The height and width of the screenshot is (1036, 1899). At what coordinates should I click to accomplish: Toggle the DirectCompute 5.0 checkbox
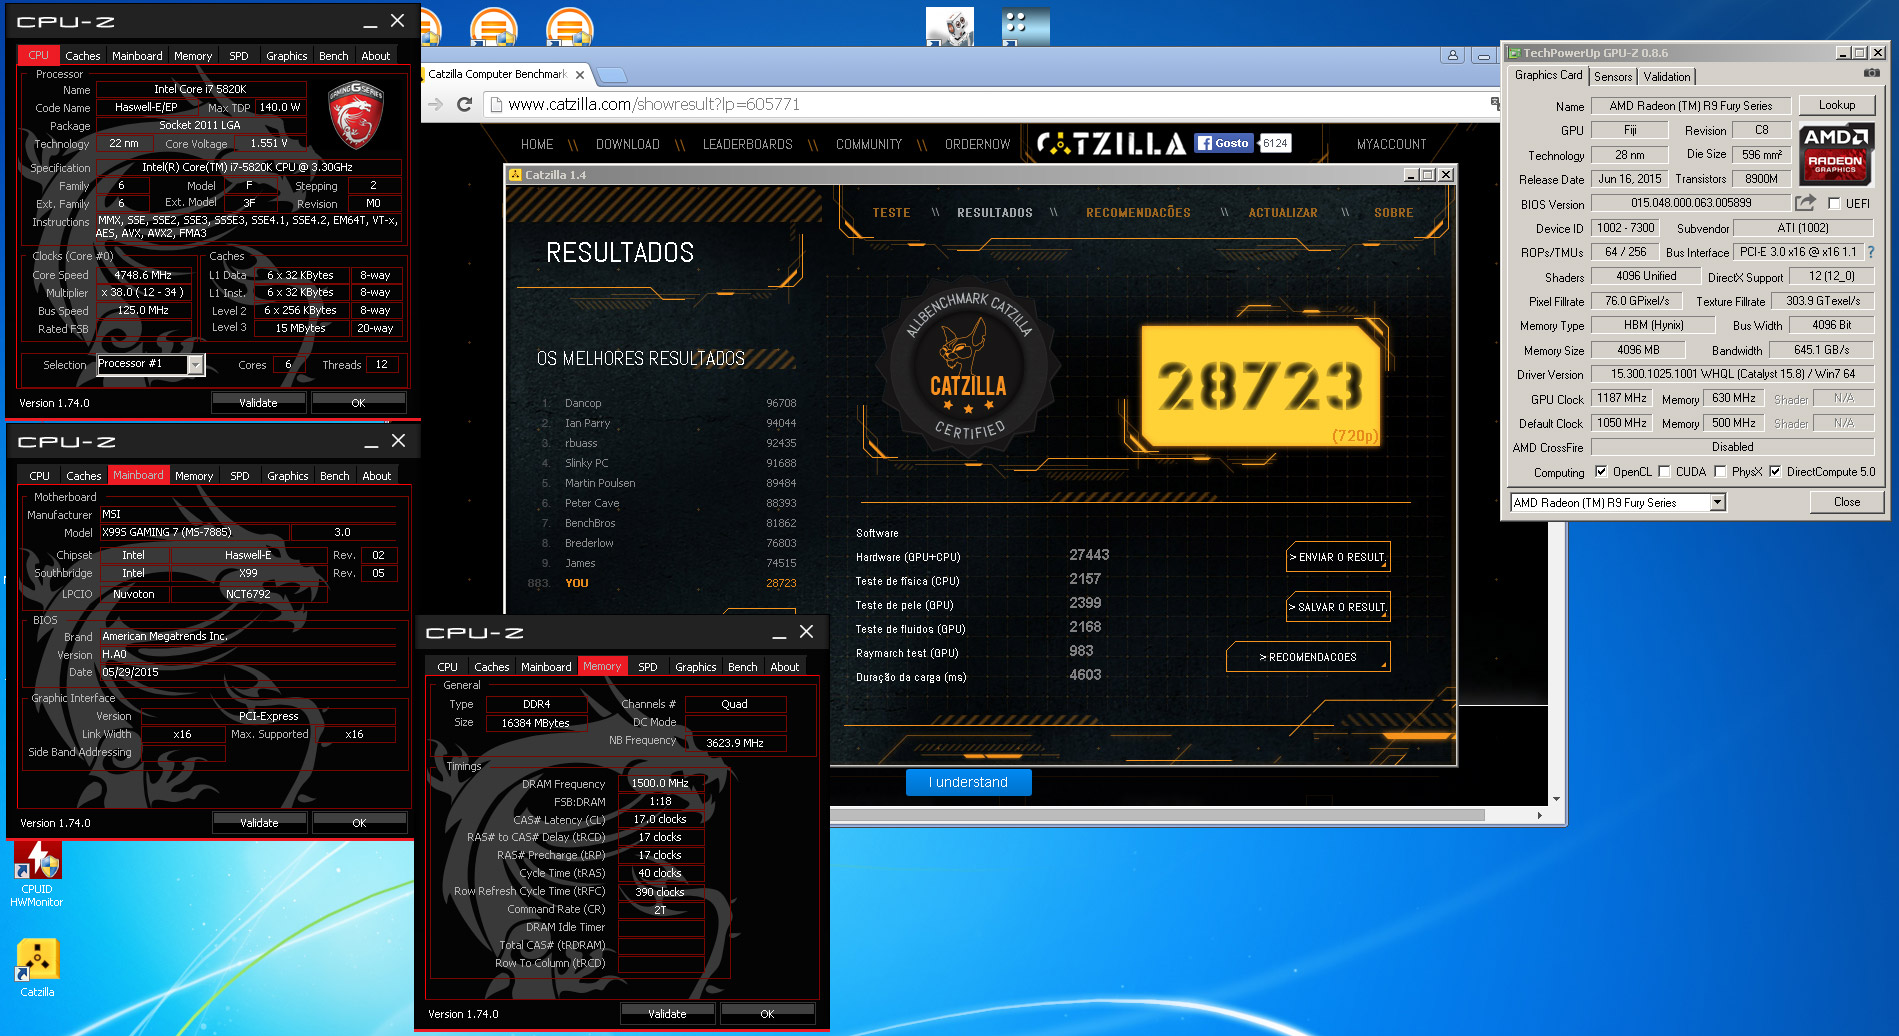(x=1775, y=472)
